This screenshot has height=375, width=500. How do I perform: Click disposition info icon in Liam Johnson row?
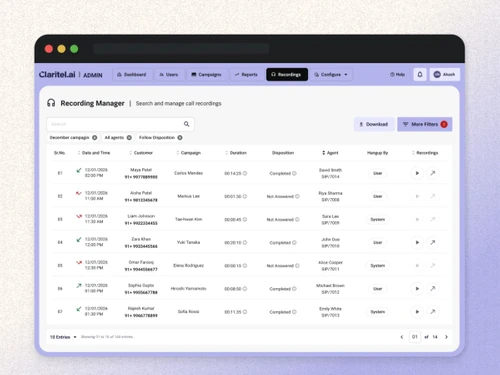[297, 219]
